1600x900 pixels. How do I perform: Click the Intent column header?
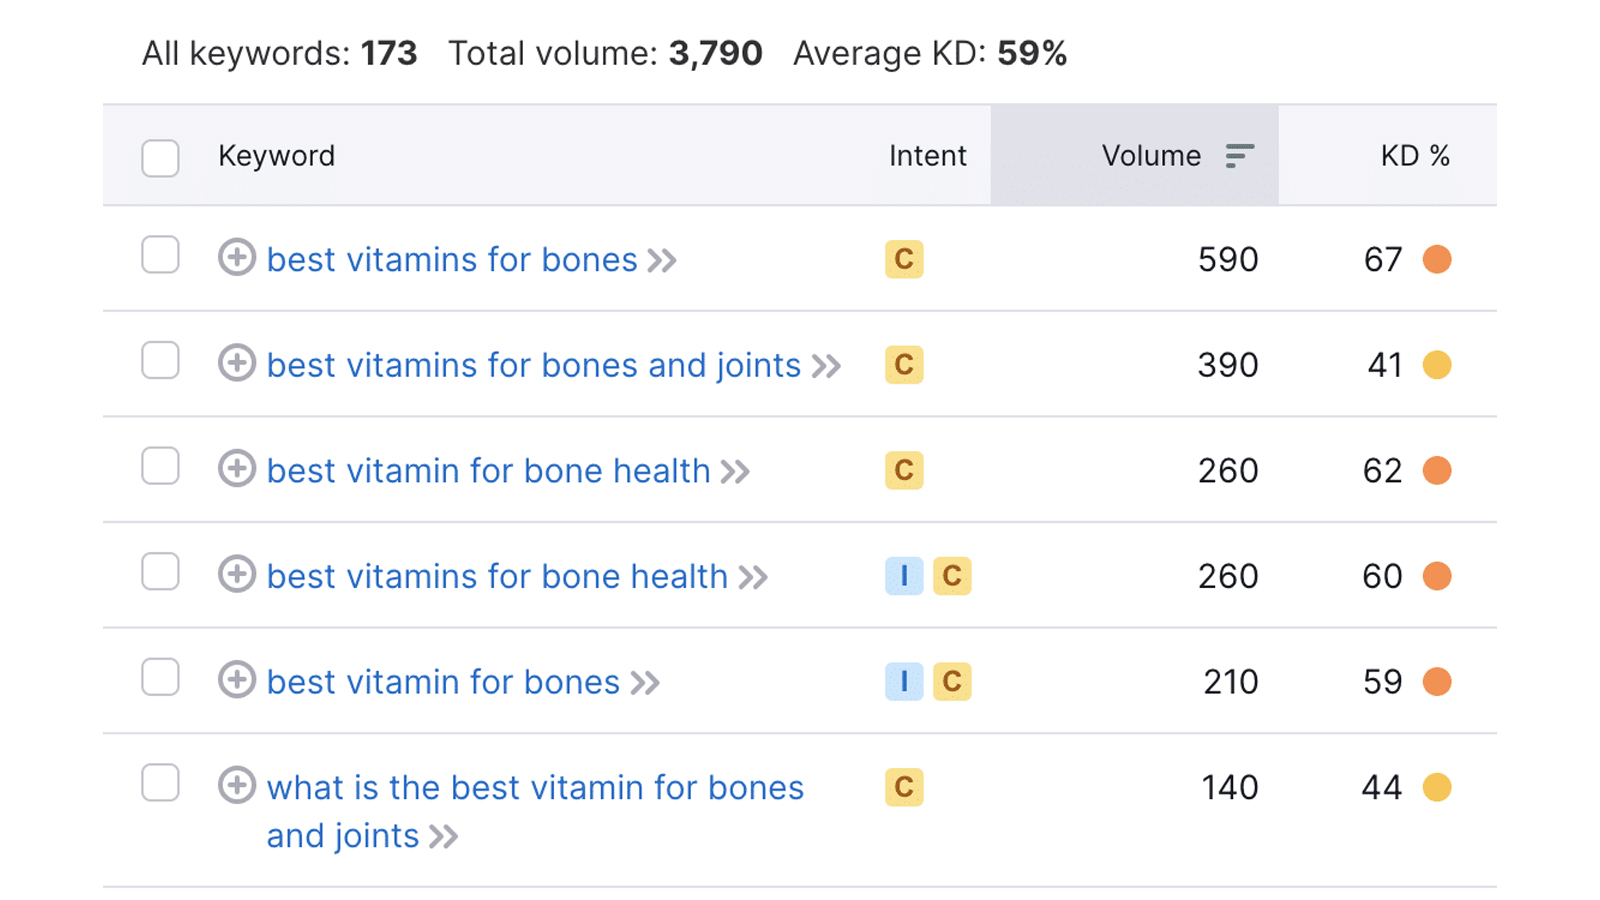(927, 156)
